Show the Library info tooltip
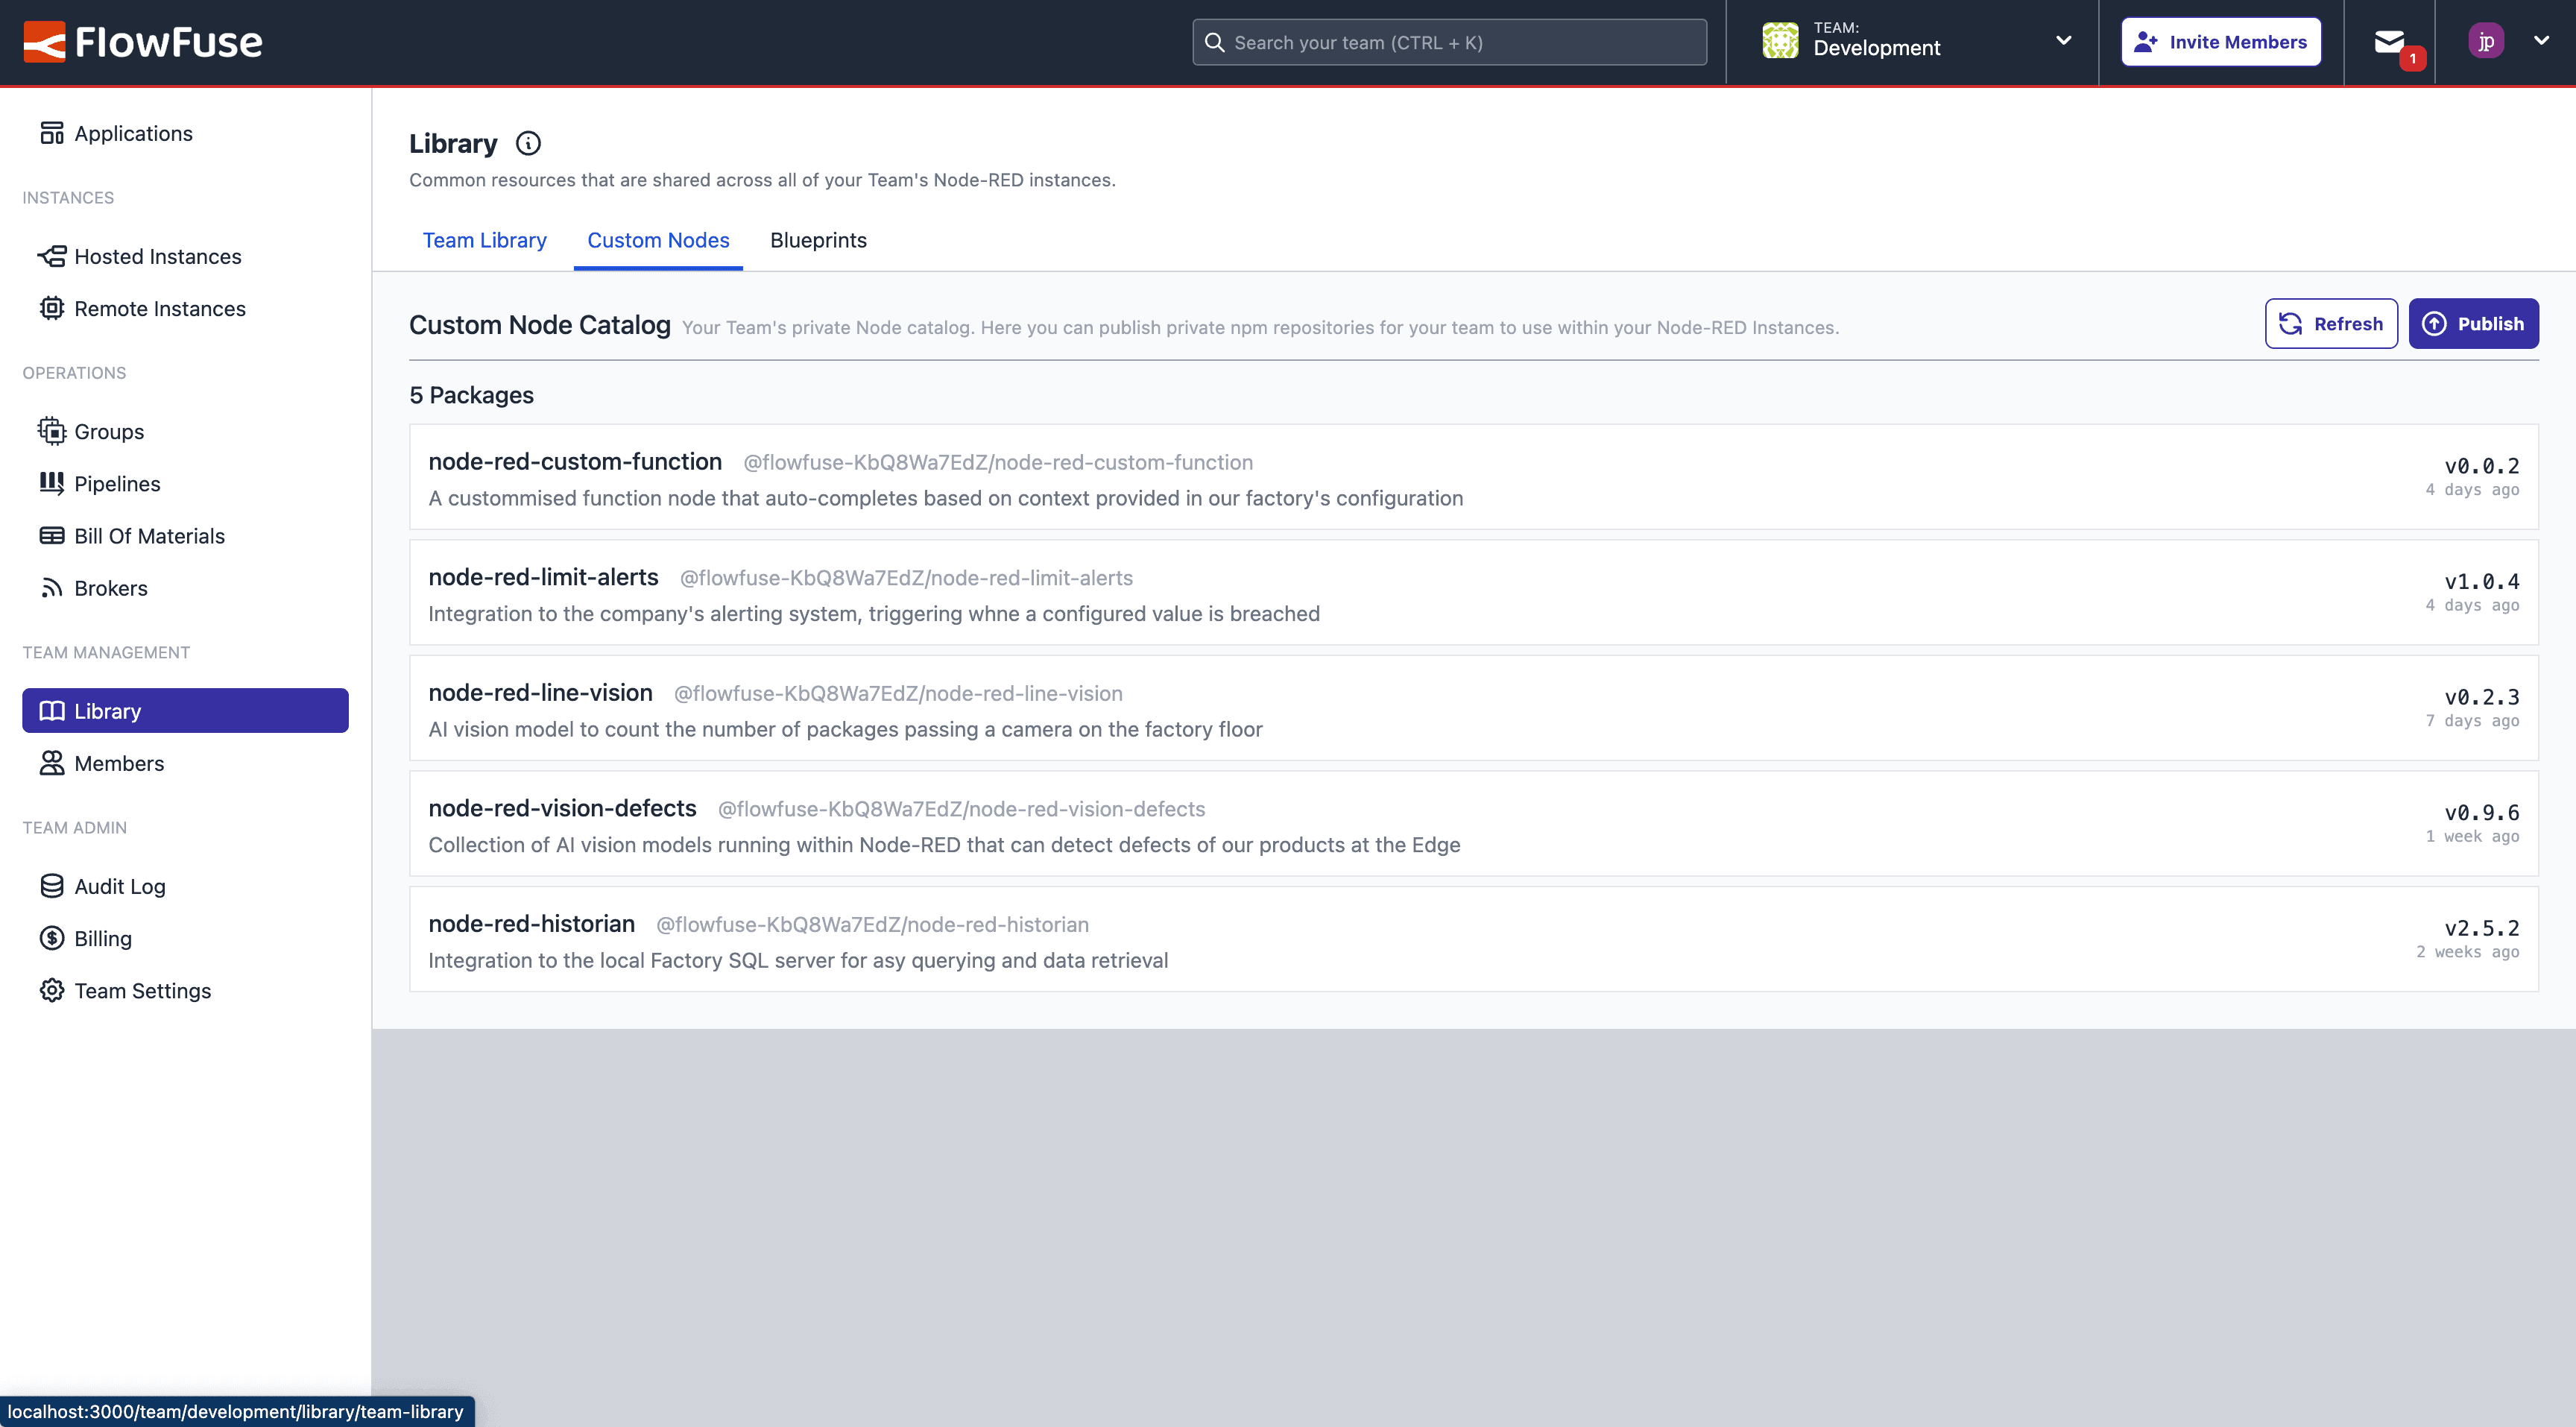This screenshot has width=2576, height=1427. click(527, 143)
